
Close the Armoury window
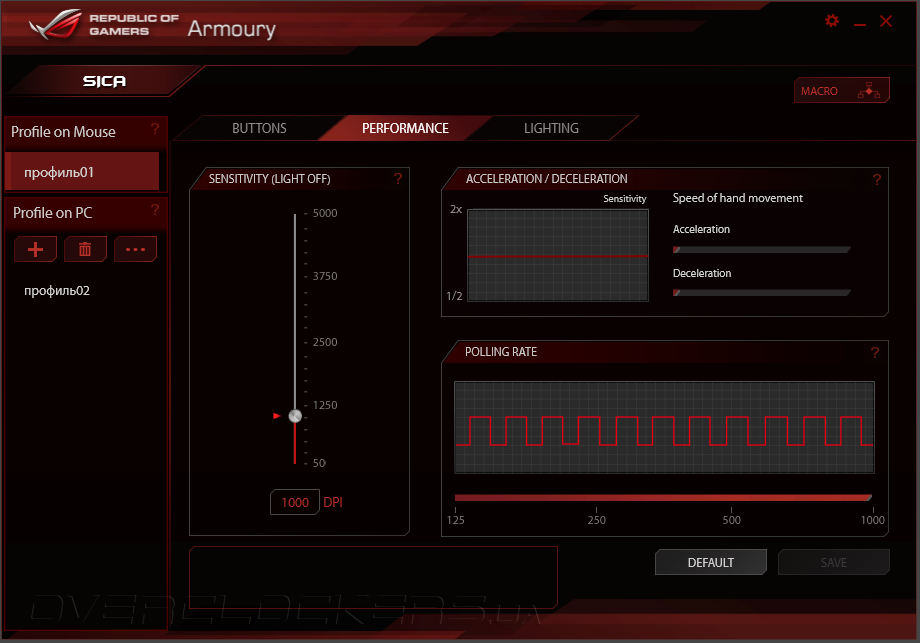click(886, 21)
